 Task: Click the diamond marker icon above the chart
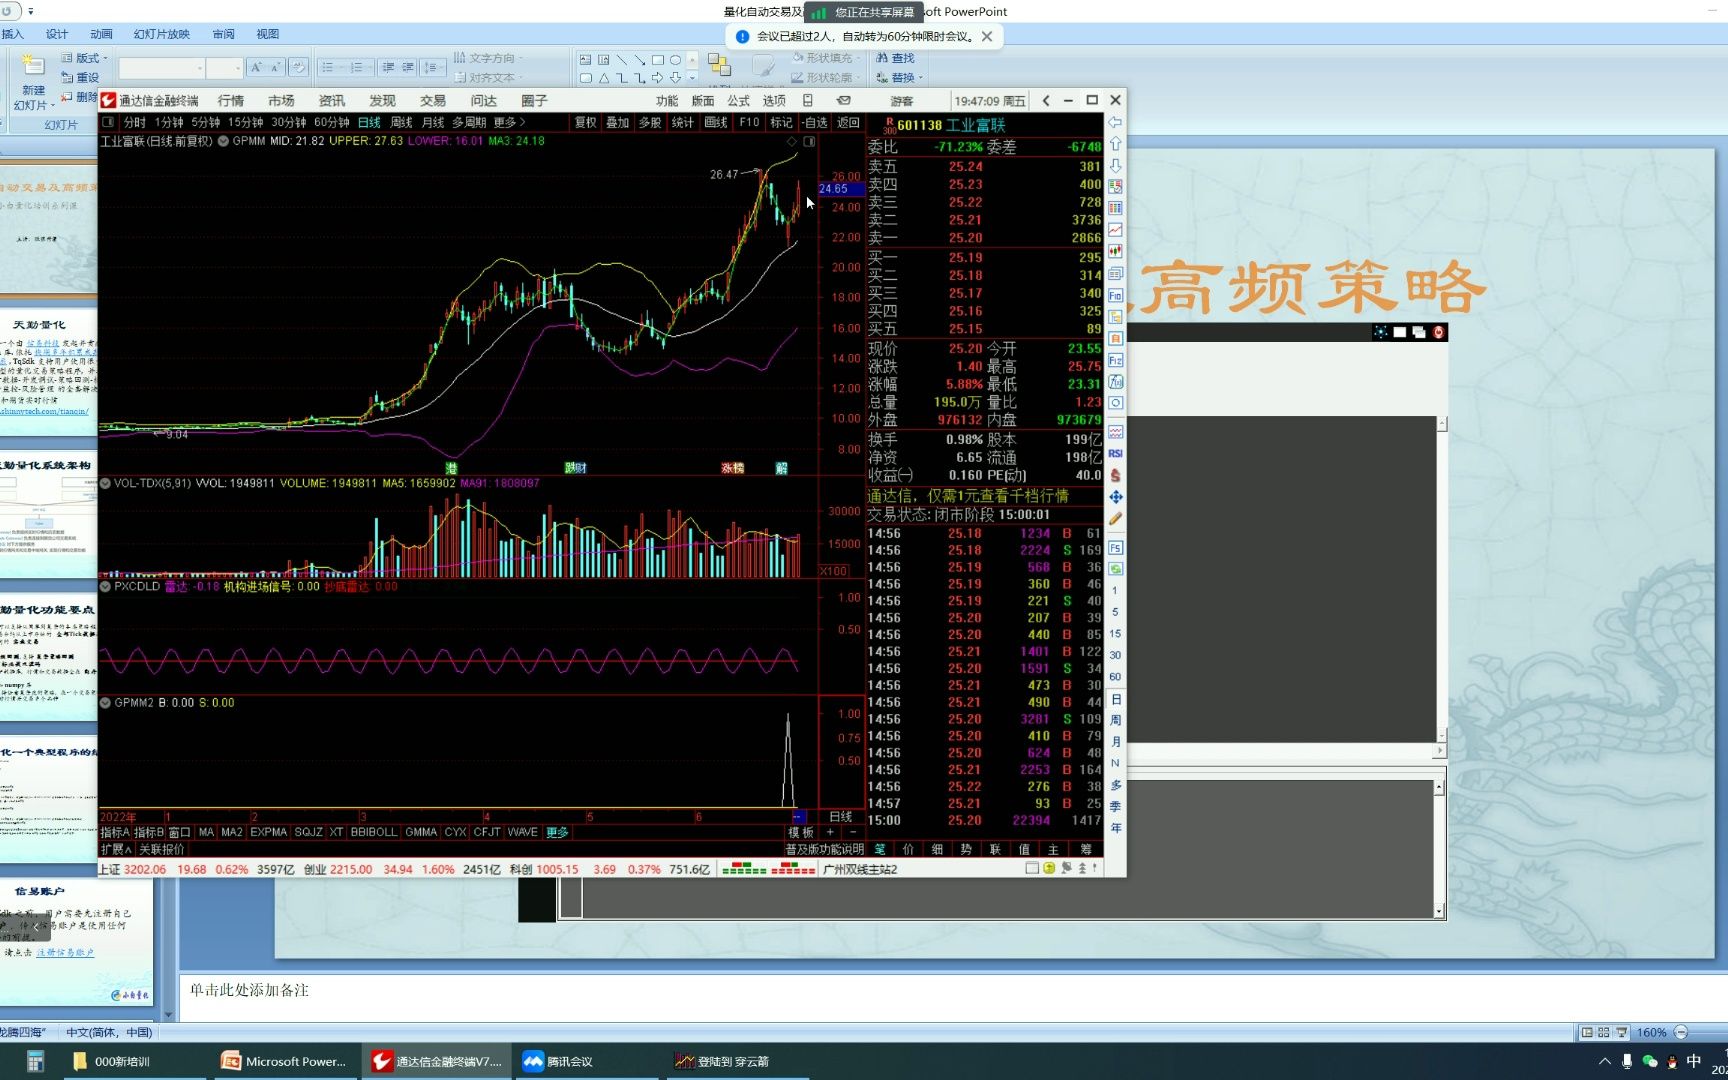point(792,142)
